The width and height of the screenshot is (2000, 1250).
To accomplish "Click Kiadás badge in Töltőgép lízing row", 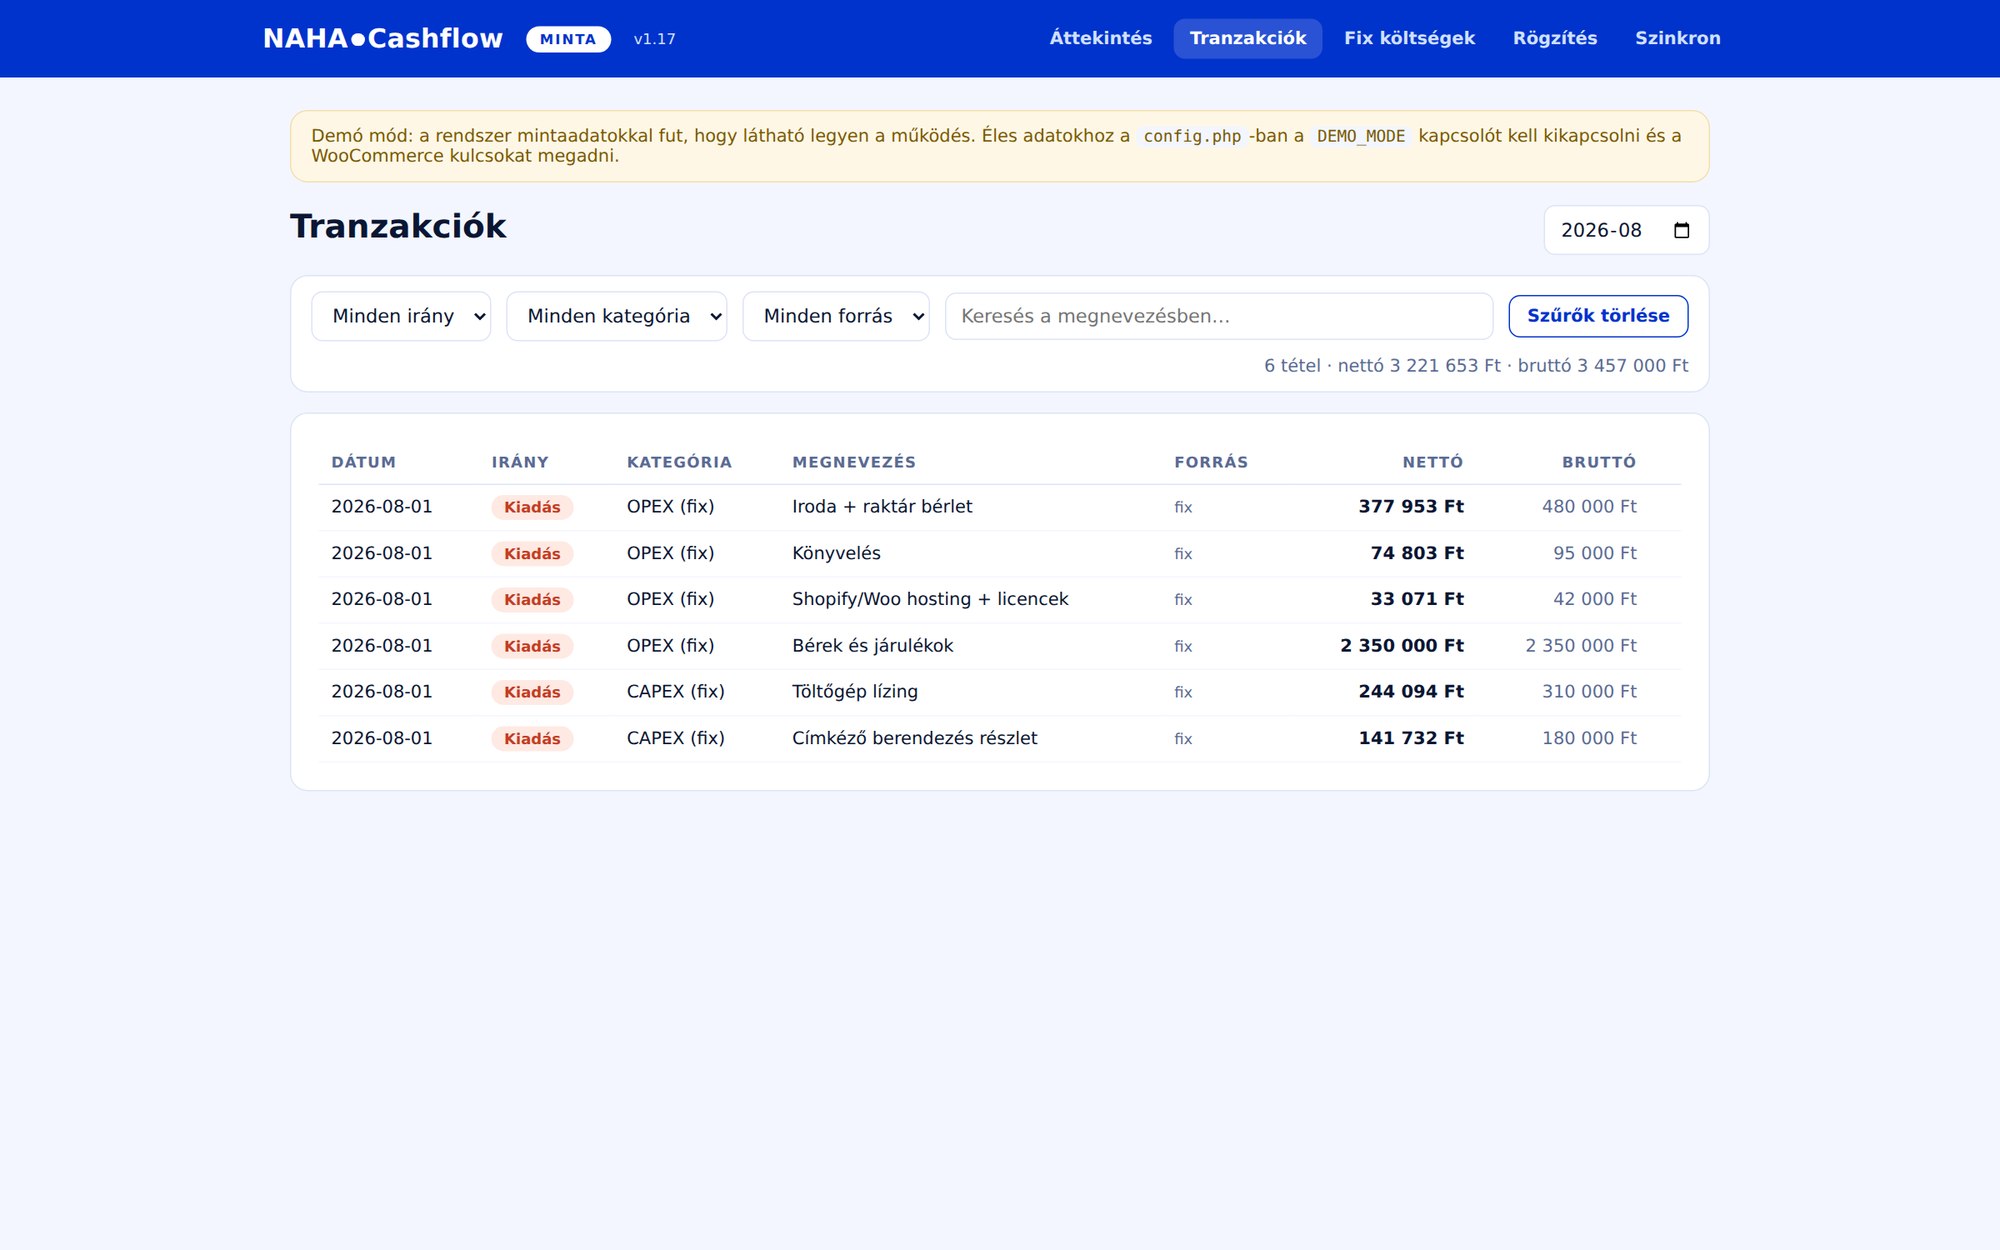I will tap(532, 692).
